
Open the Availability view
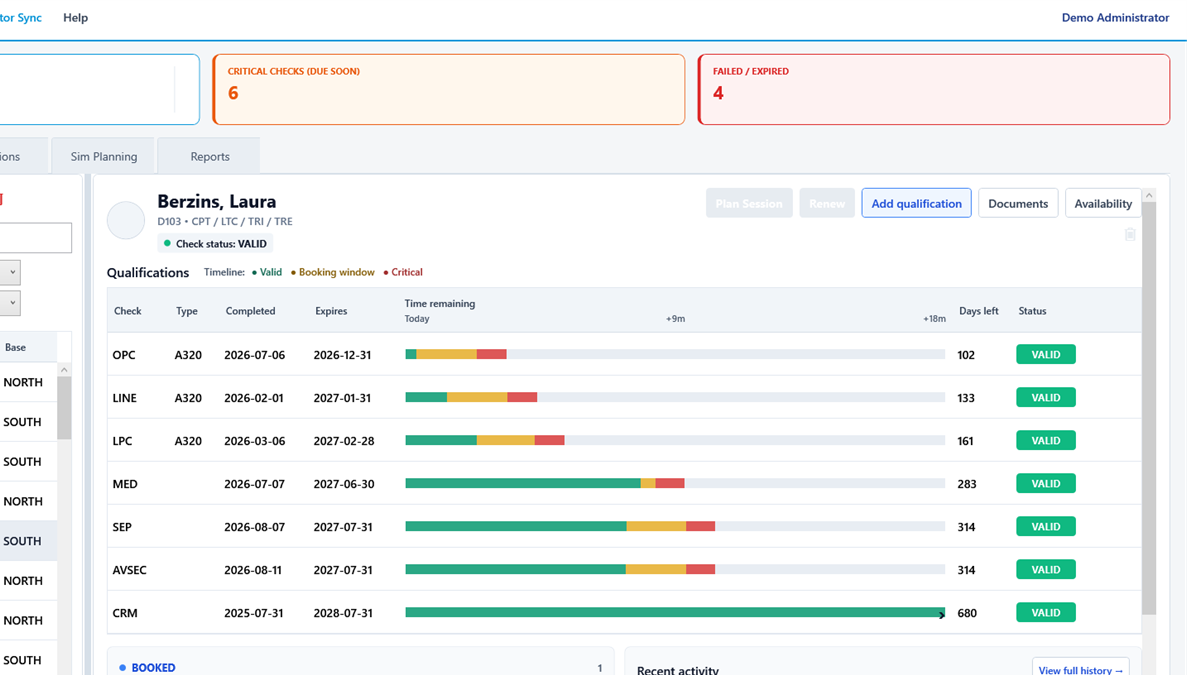(x=1103, y=203)
